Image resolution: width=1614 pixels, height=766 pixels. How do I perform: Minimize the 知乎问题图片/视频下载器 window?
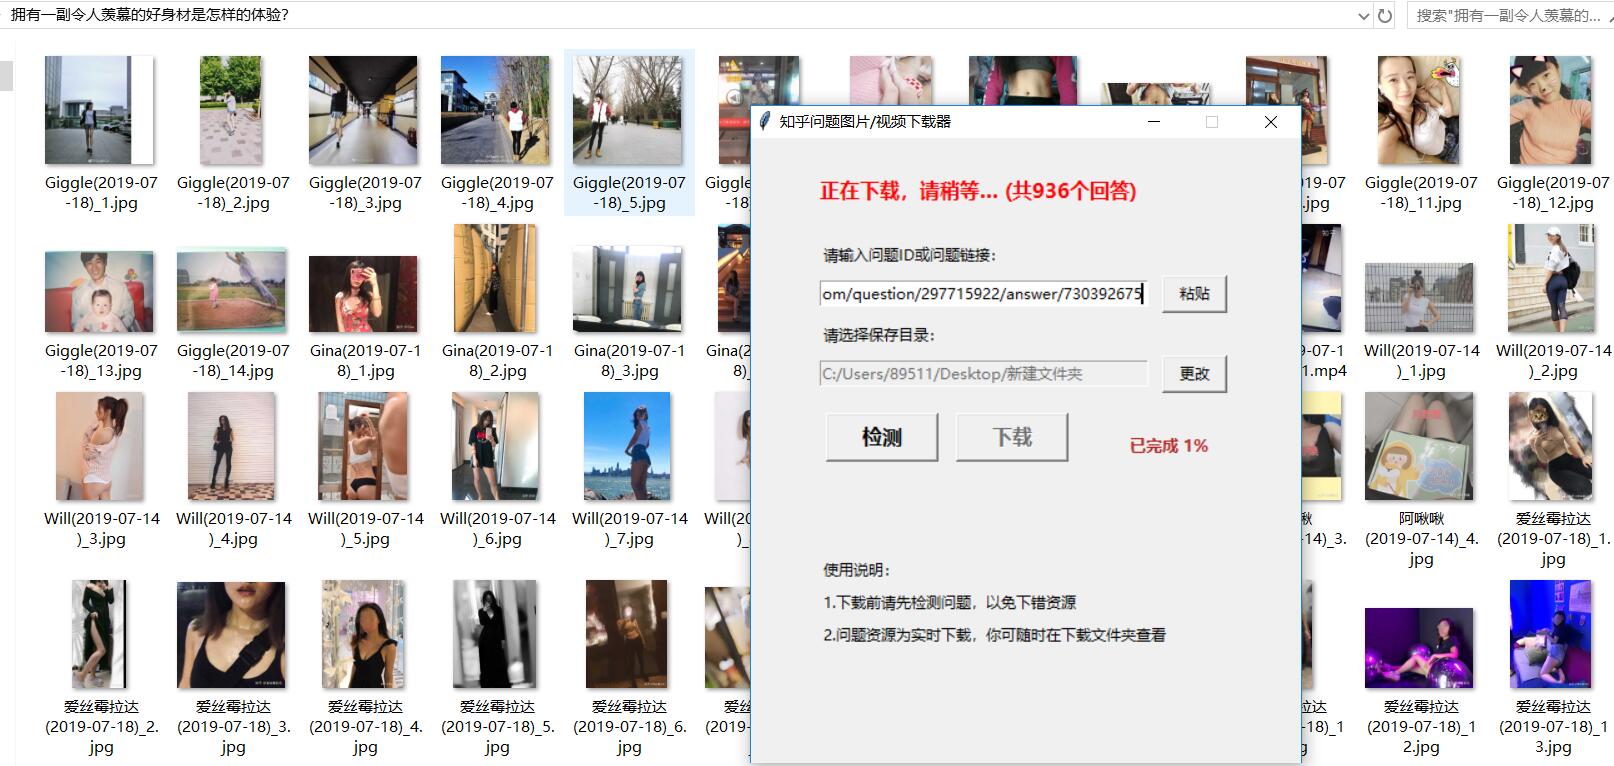tap(1154, 122)
